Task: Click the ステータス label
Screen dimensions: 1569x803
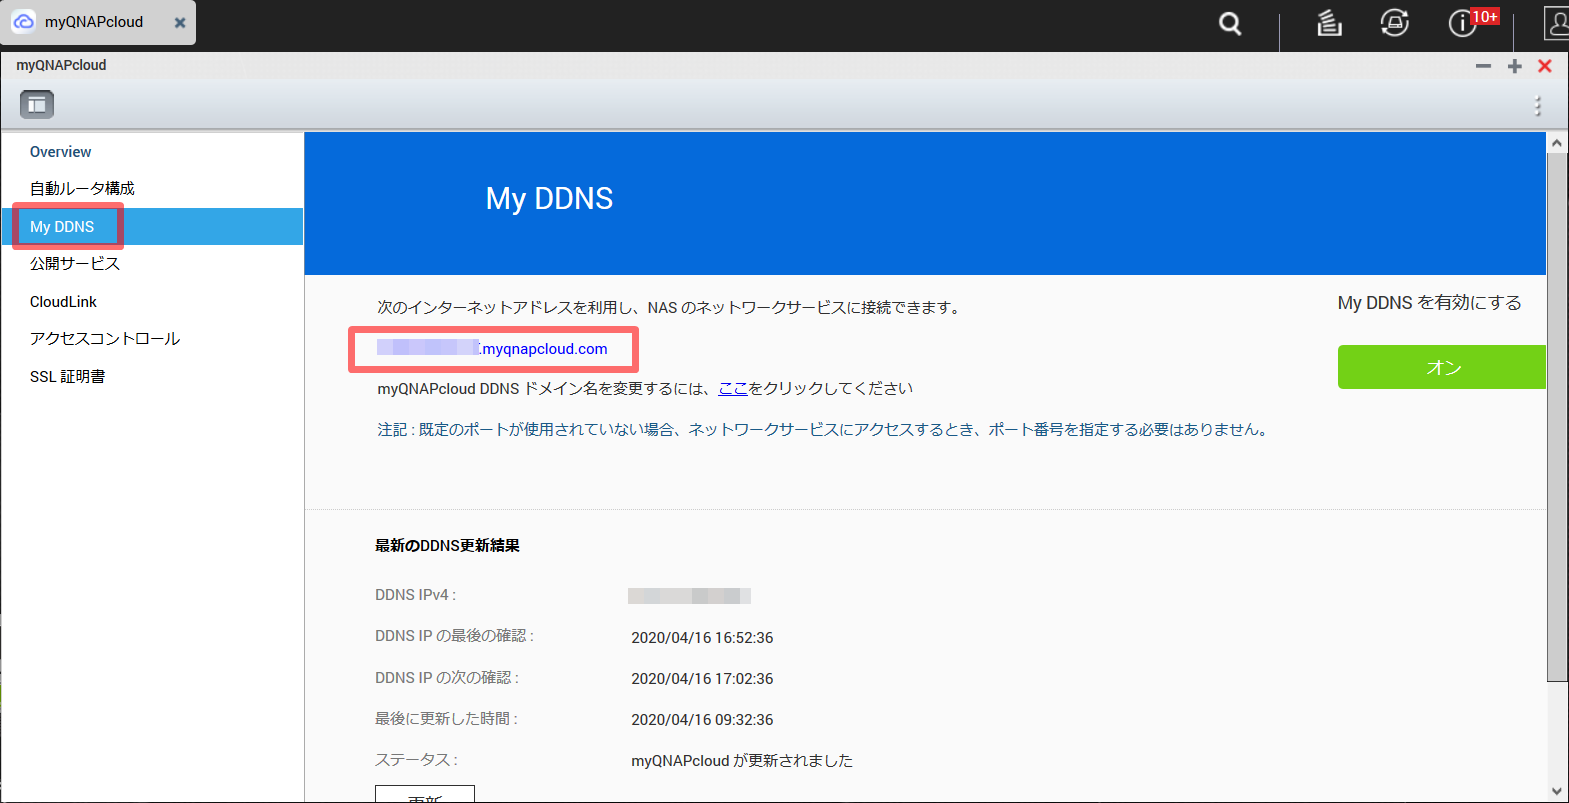Action: (x=416, y=760)
